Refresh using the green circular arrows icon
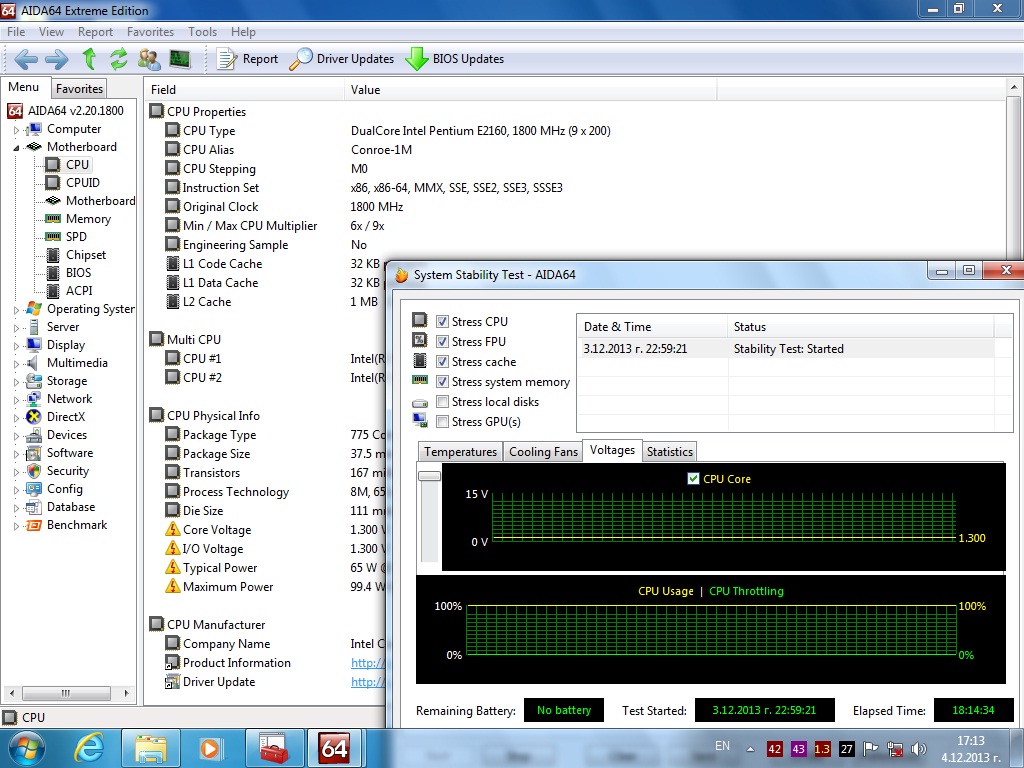This screenshot has width=1024, height=768. [x=118, y=59]
